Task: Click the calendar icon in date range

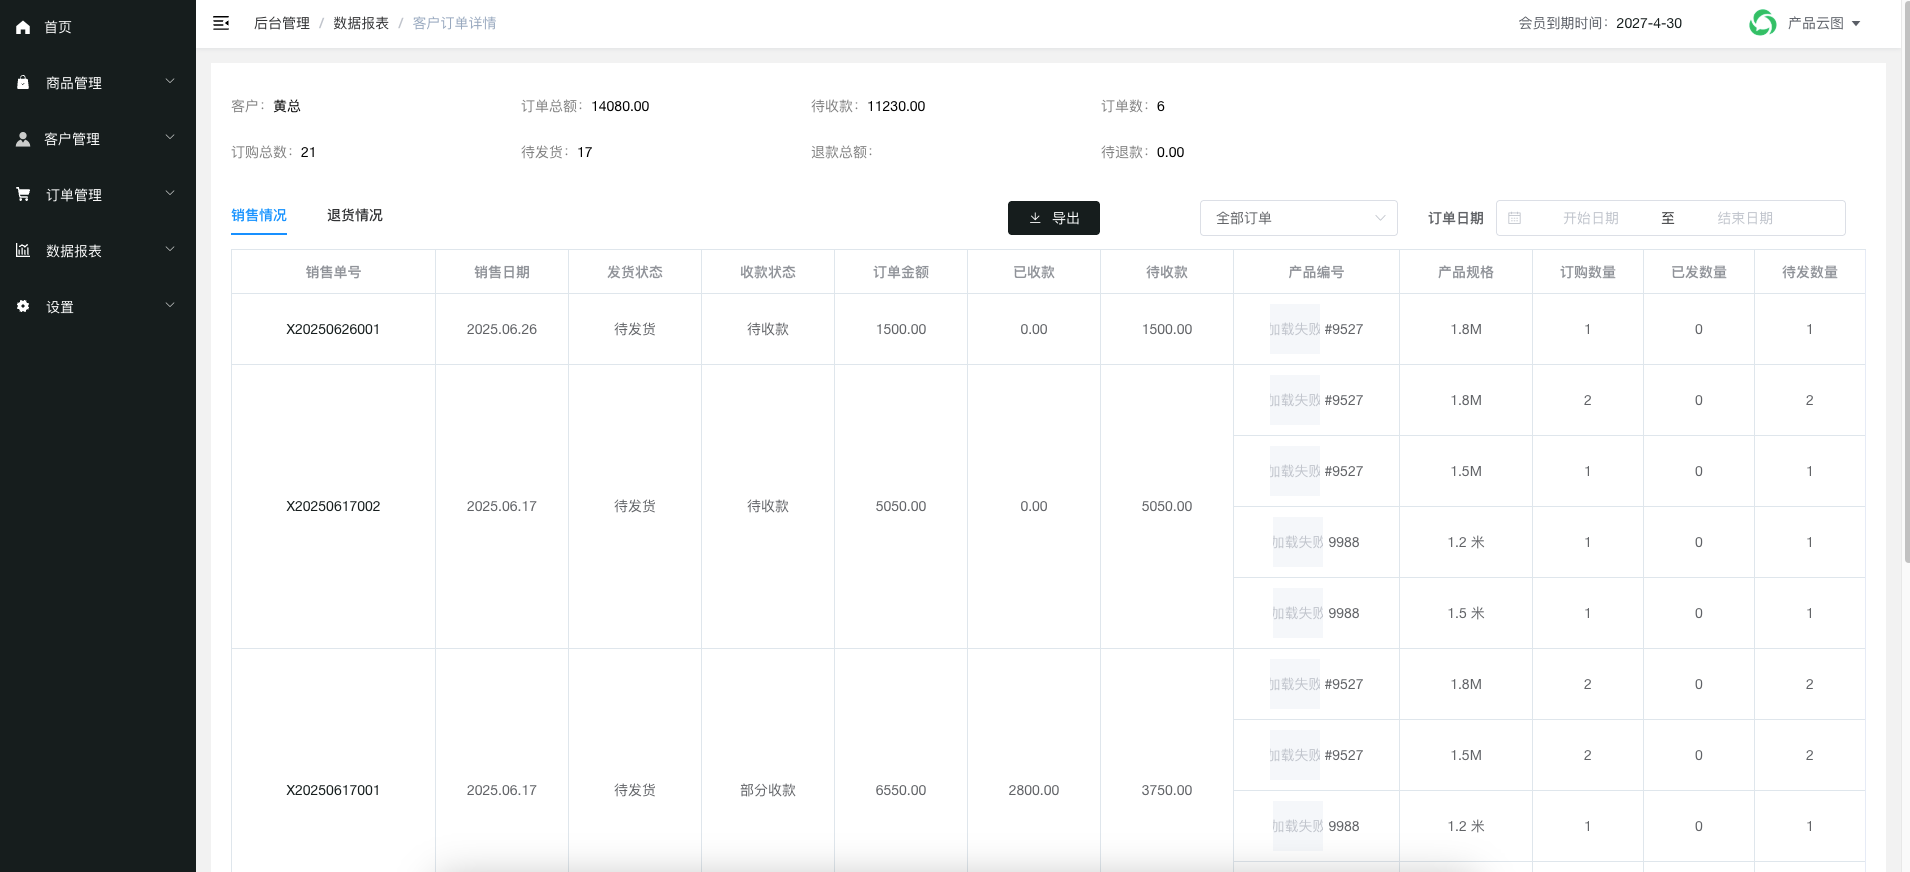Action: 1515,218
